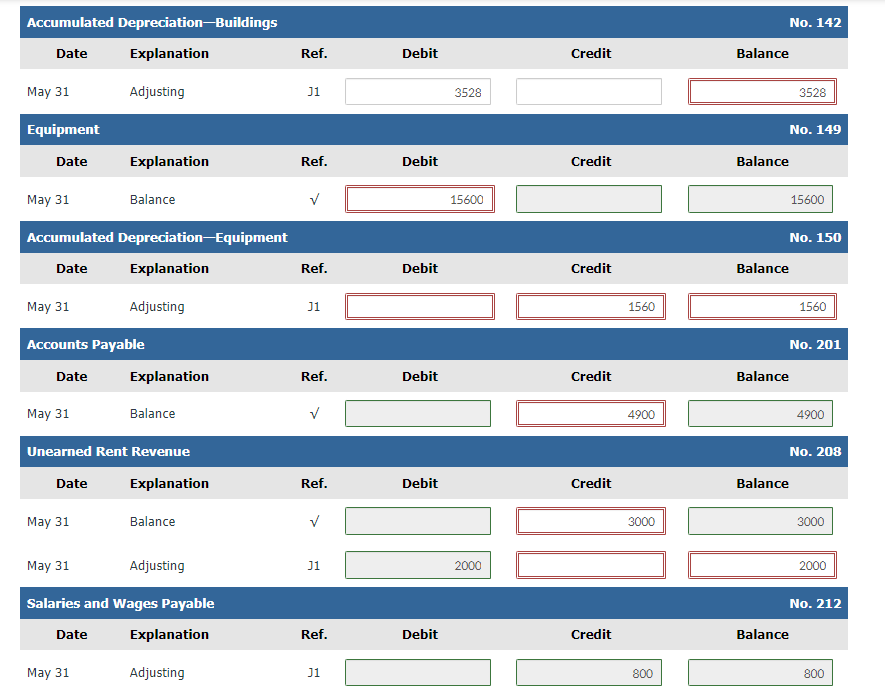Click account number No. 212
This screenshot has height=694, width=885.
coord(815,604)
